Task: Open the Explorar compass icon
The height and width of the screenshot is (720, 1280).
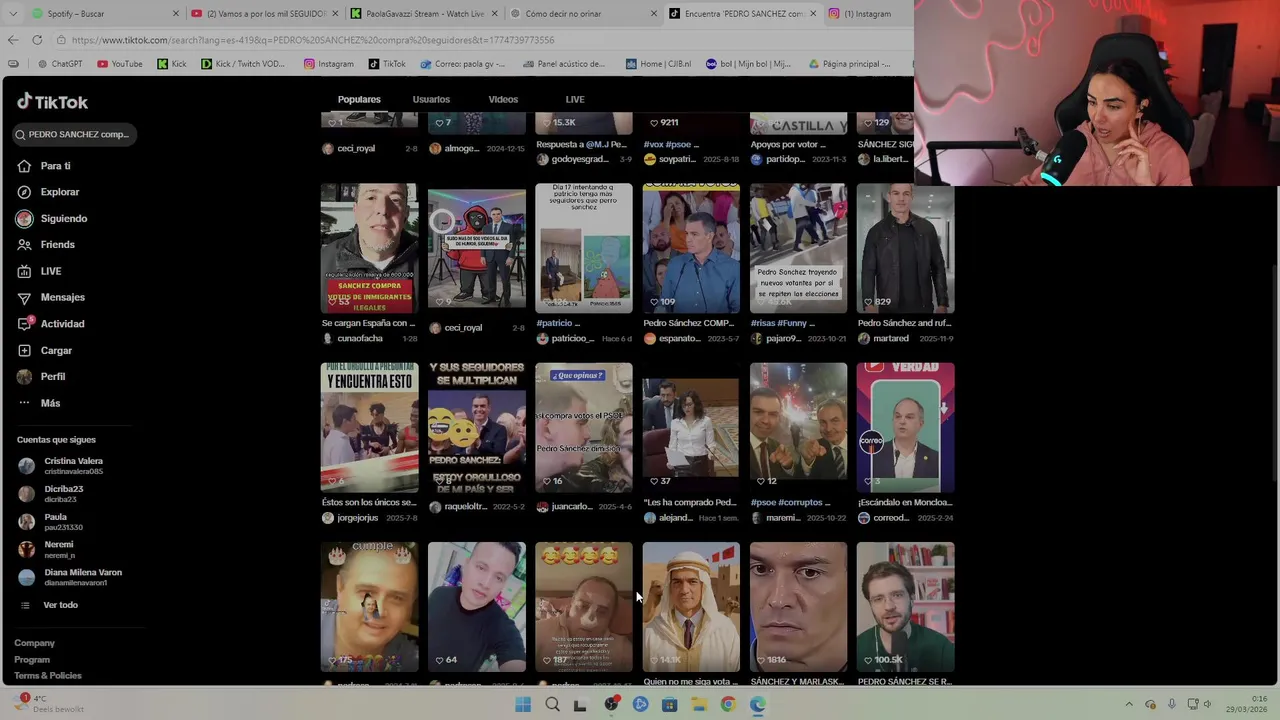Action: point(24,192)
